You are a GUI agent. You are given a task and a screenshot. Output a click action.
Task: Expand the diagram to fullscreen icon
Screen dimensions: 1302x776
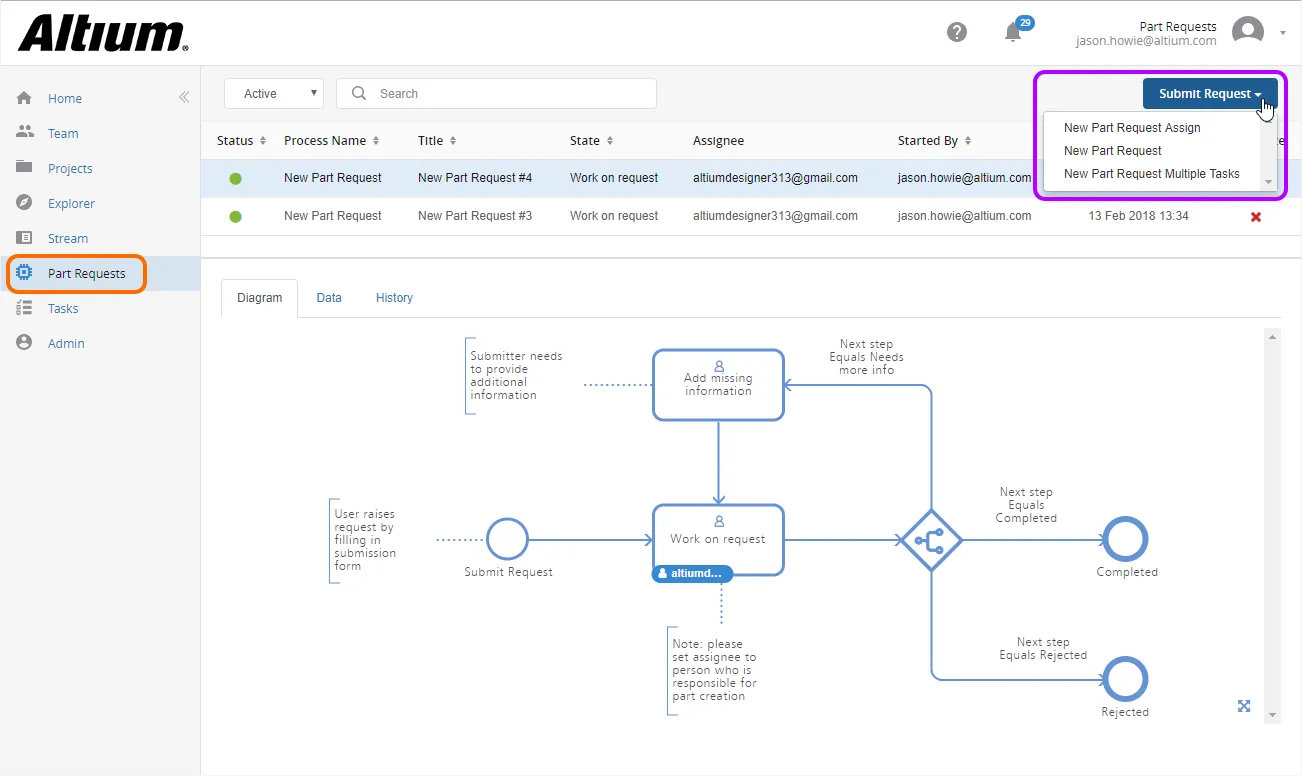click(x=1244, y=706)
